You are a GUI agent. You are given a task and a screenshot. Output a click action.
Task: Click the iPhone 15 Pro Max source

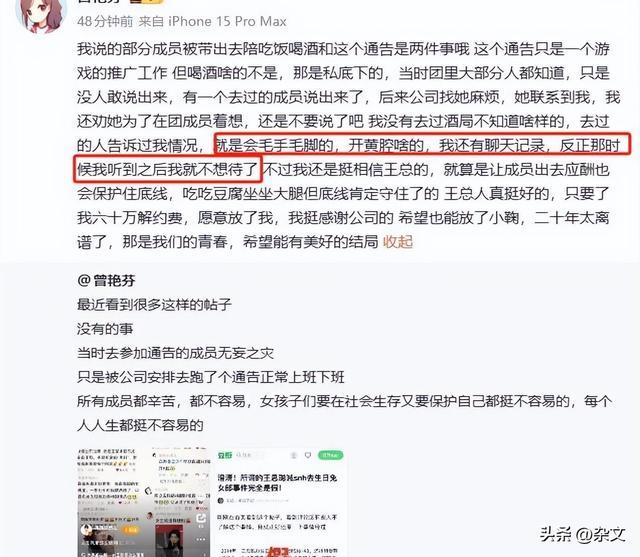click(227, 21)
